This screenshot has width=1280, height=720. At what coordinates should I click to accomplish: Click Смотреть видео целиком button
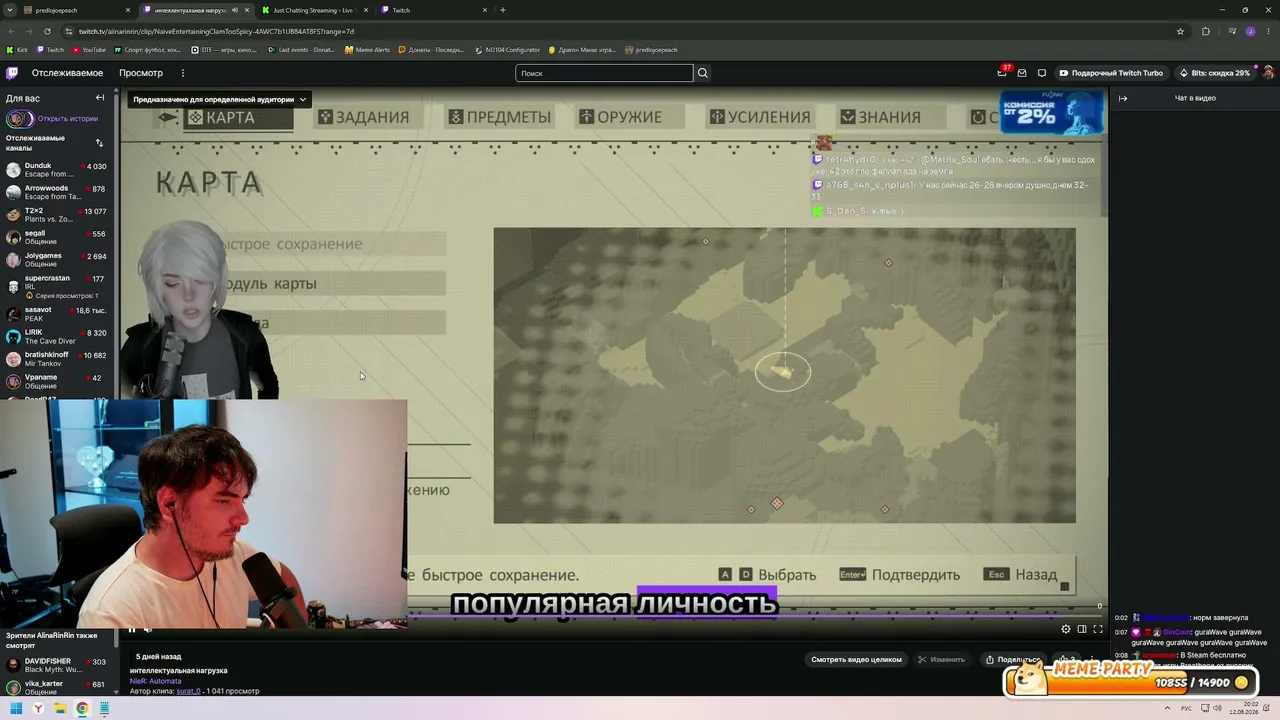(856, 660)
